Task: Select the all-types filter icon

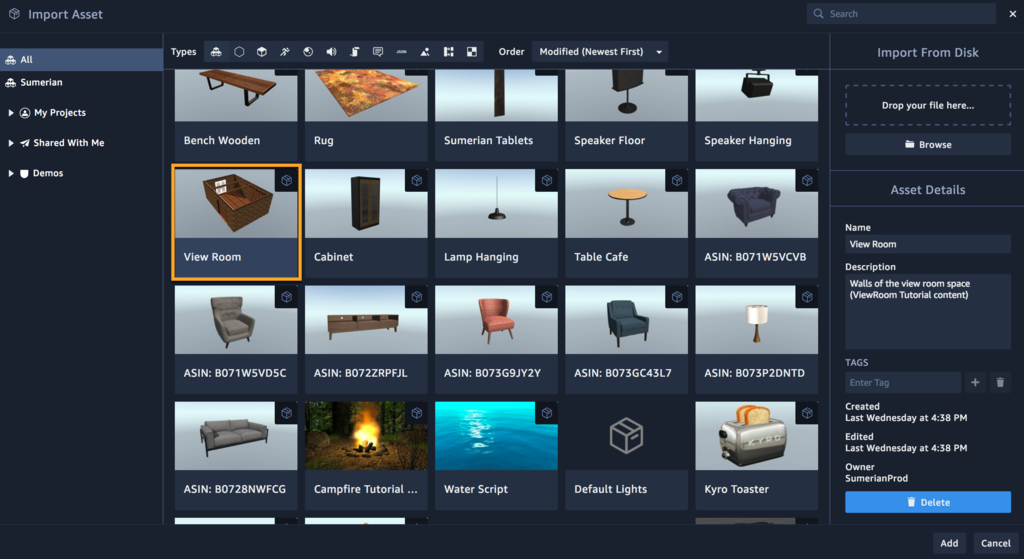Action: [x=216, y=52]
